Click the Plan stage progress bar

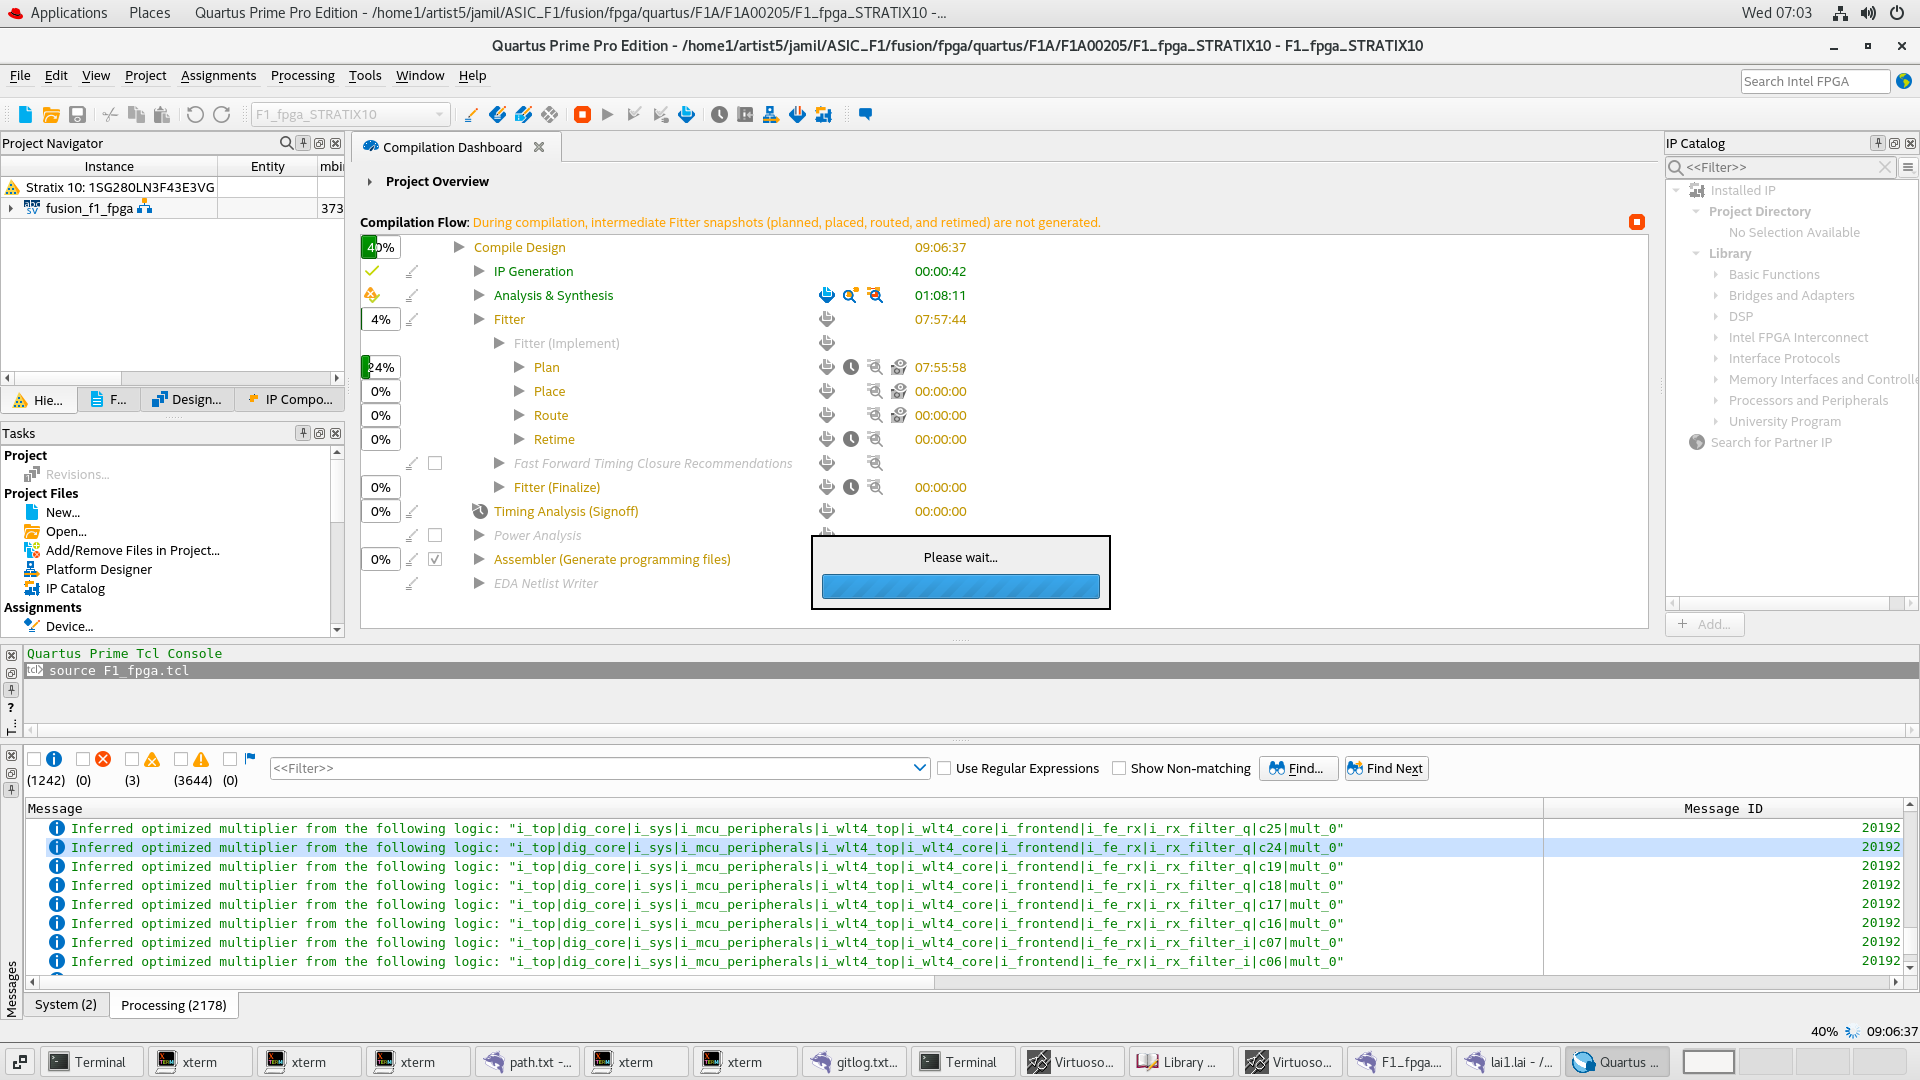click(381, 367)
